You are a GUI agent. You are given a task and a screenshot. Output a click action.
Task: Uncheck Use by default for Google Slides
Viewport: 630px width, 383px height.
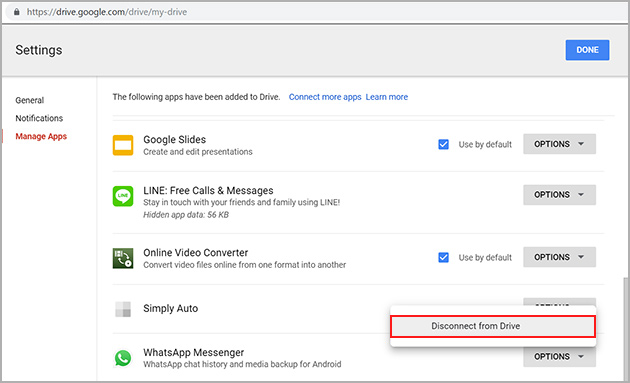(444, 144)
